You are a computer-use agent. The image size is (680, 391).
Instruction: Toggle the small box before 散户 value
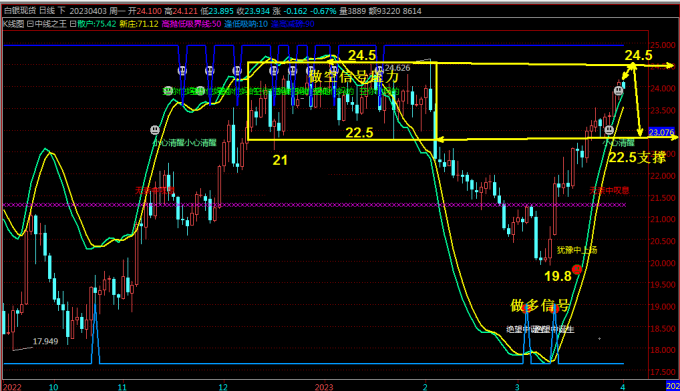73,24
